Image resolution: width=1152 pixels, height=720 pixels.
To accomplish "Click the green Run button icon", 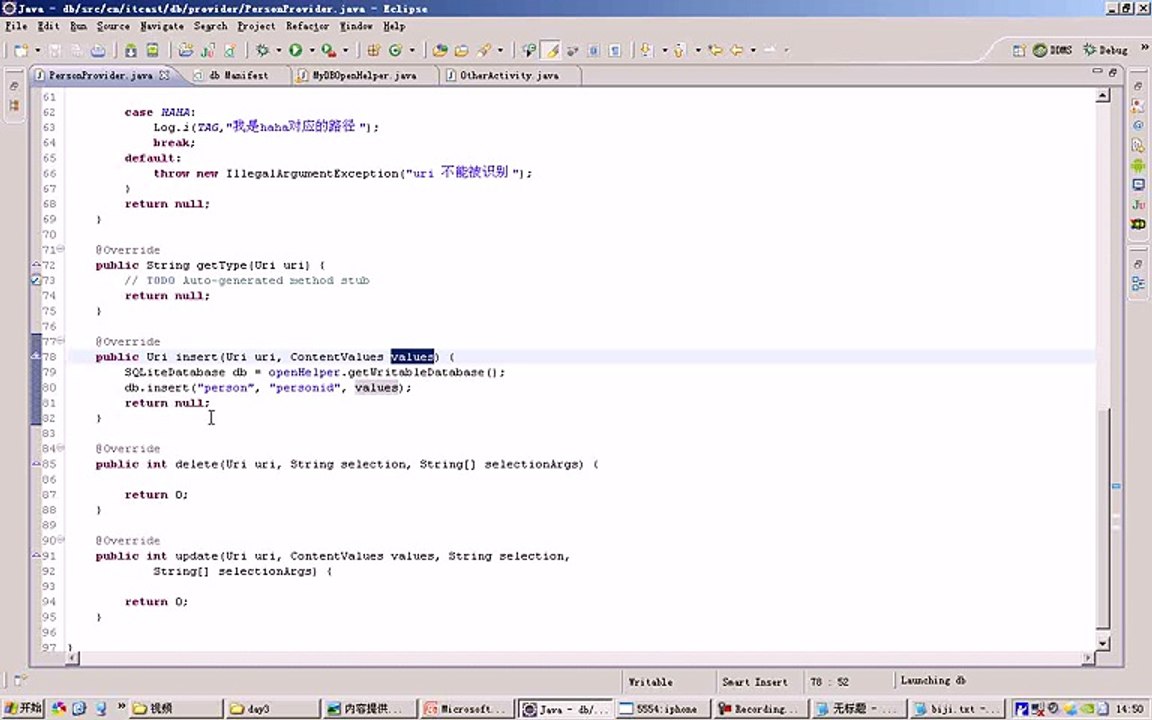I will click(295, 50).
